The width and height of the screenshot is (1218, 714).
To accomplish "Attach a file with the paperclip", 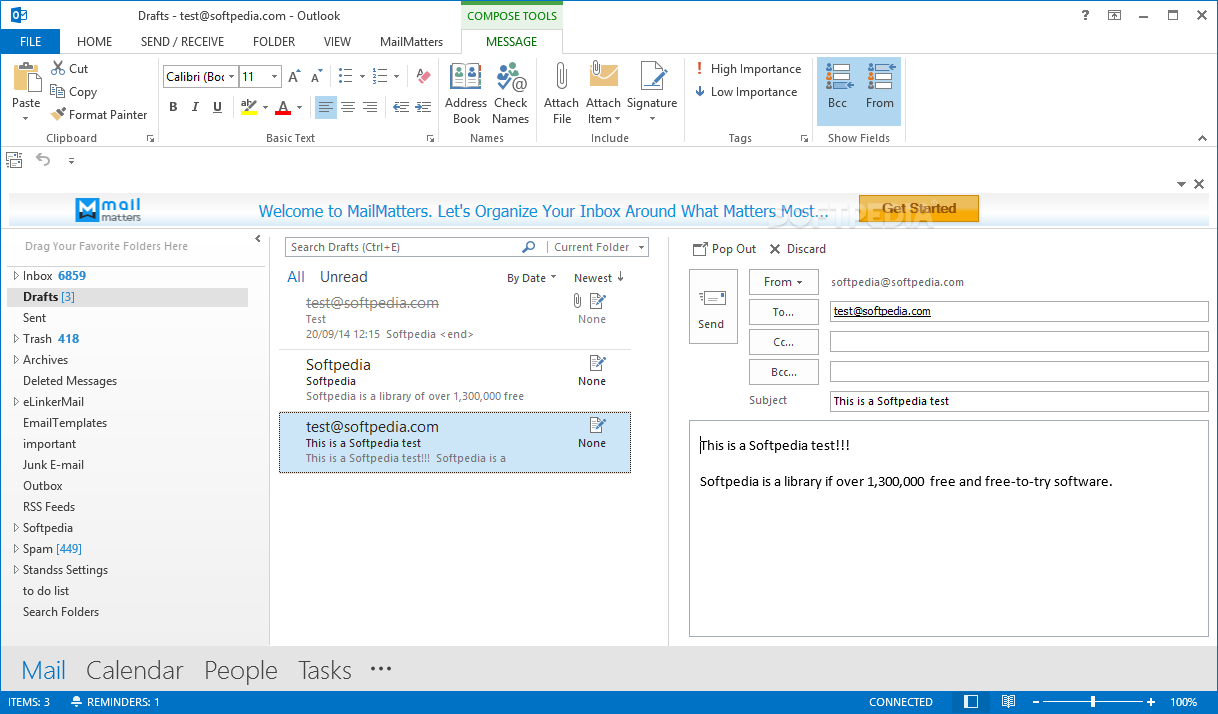I will (x=561, y=93).
